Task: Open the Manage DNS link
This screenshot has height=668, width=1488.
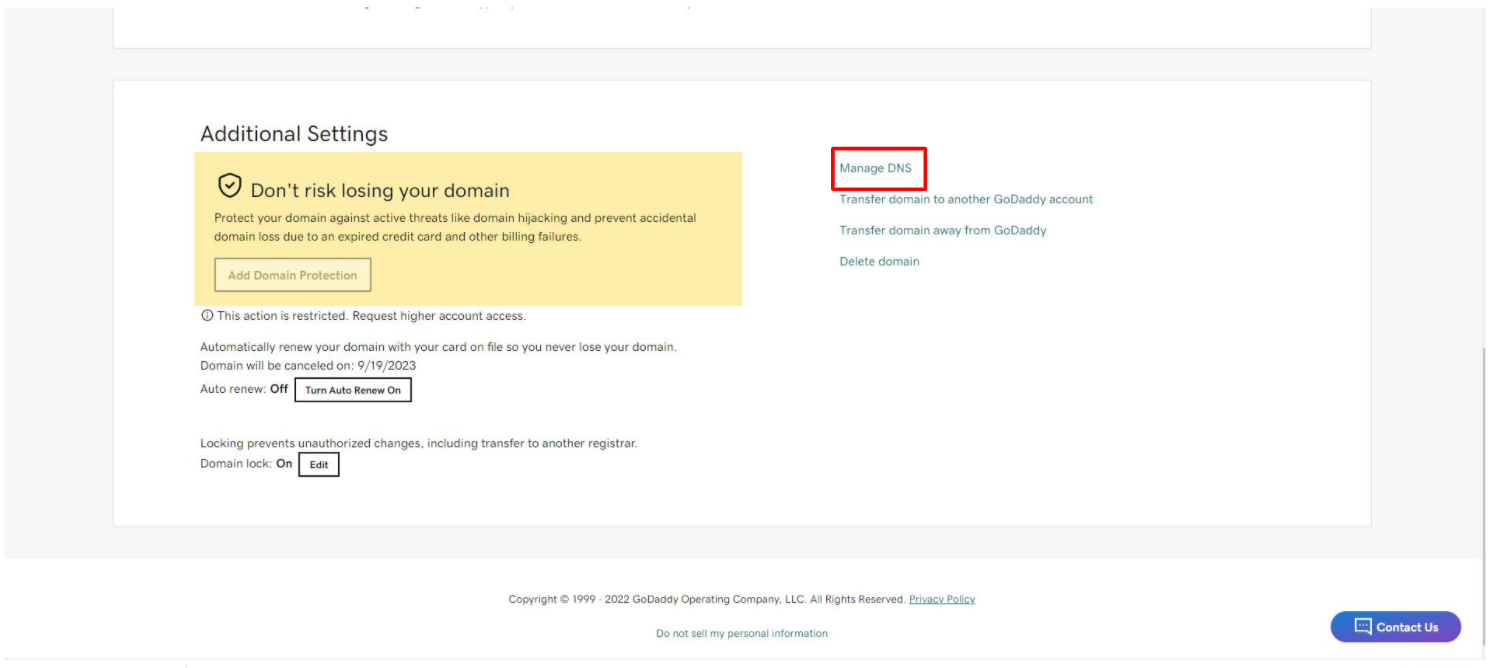Action: pyautogui.click(x=875, y=168)
